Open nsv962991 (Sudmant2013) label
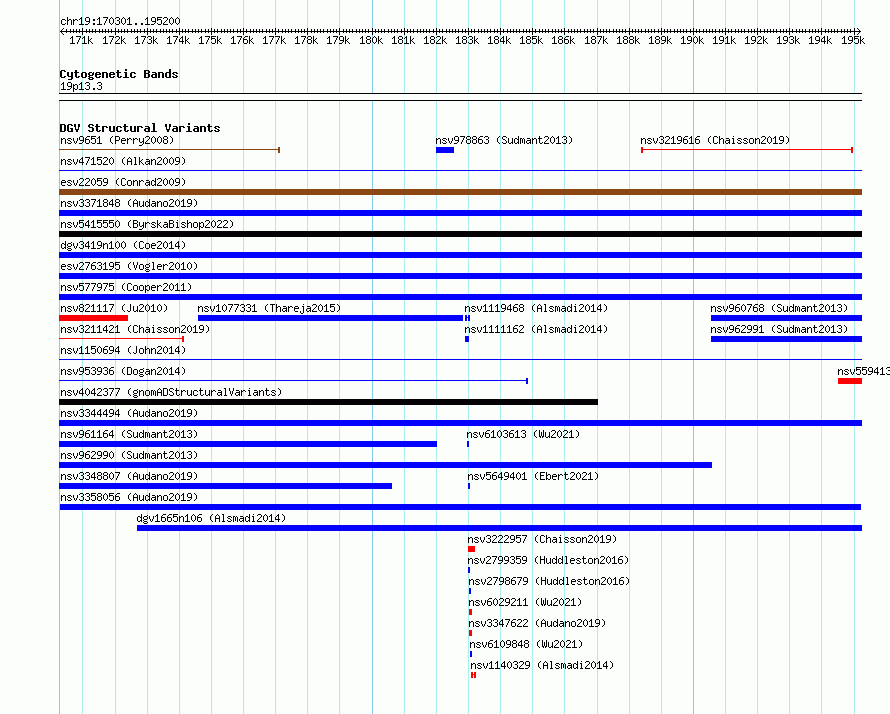The height and width of the screenshot is (714, 890). click(x=779, y=329)
